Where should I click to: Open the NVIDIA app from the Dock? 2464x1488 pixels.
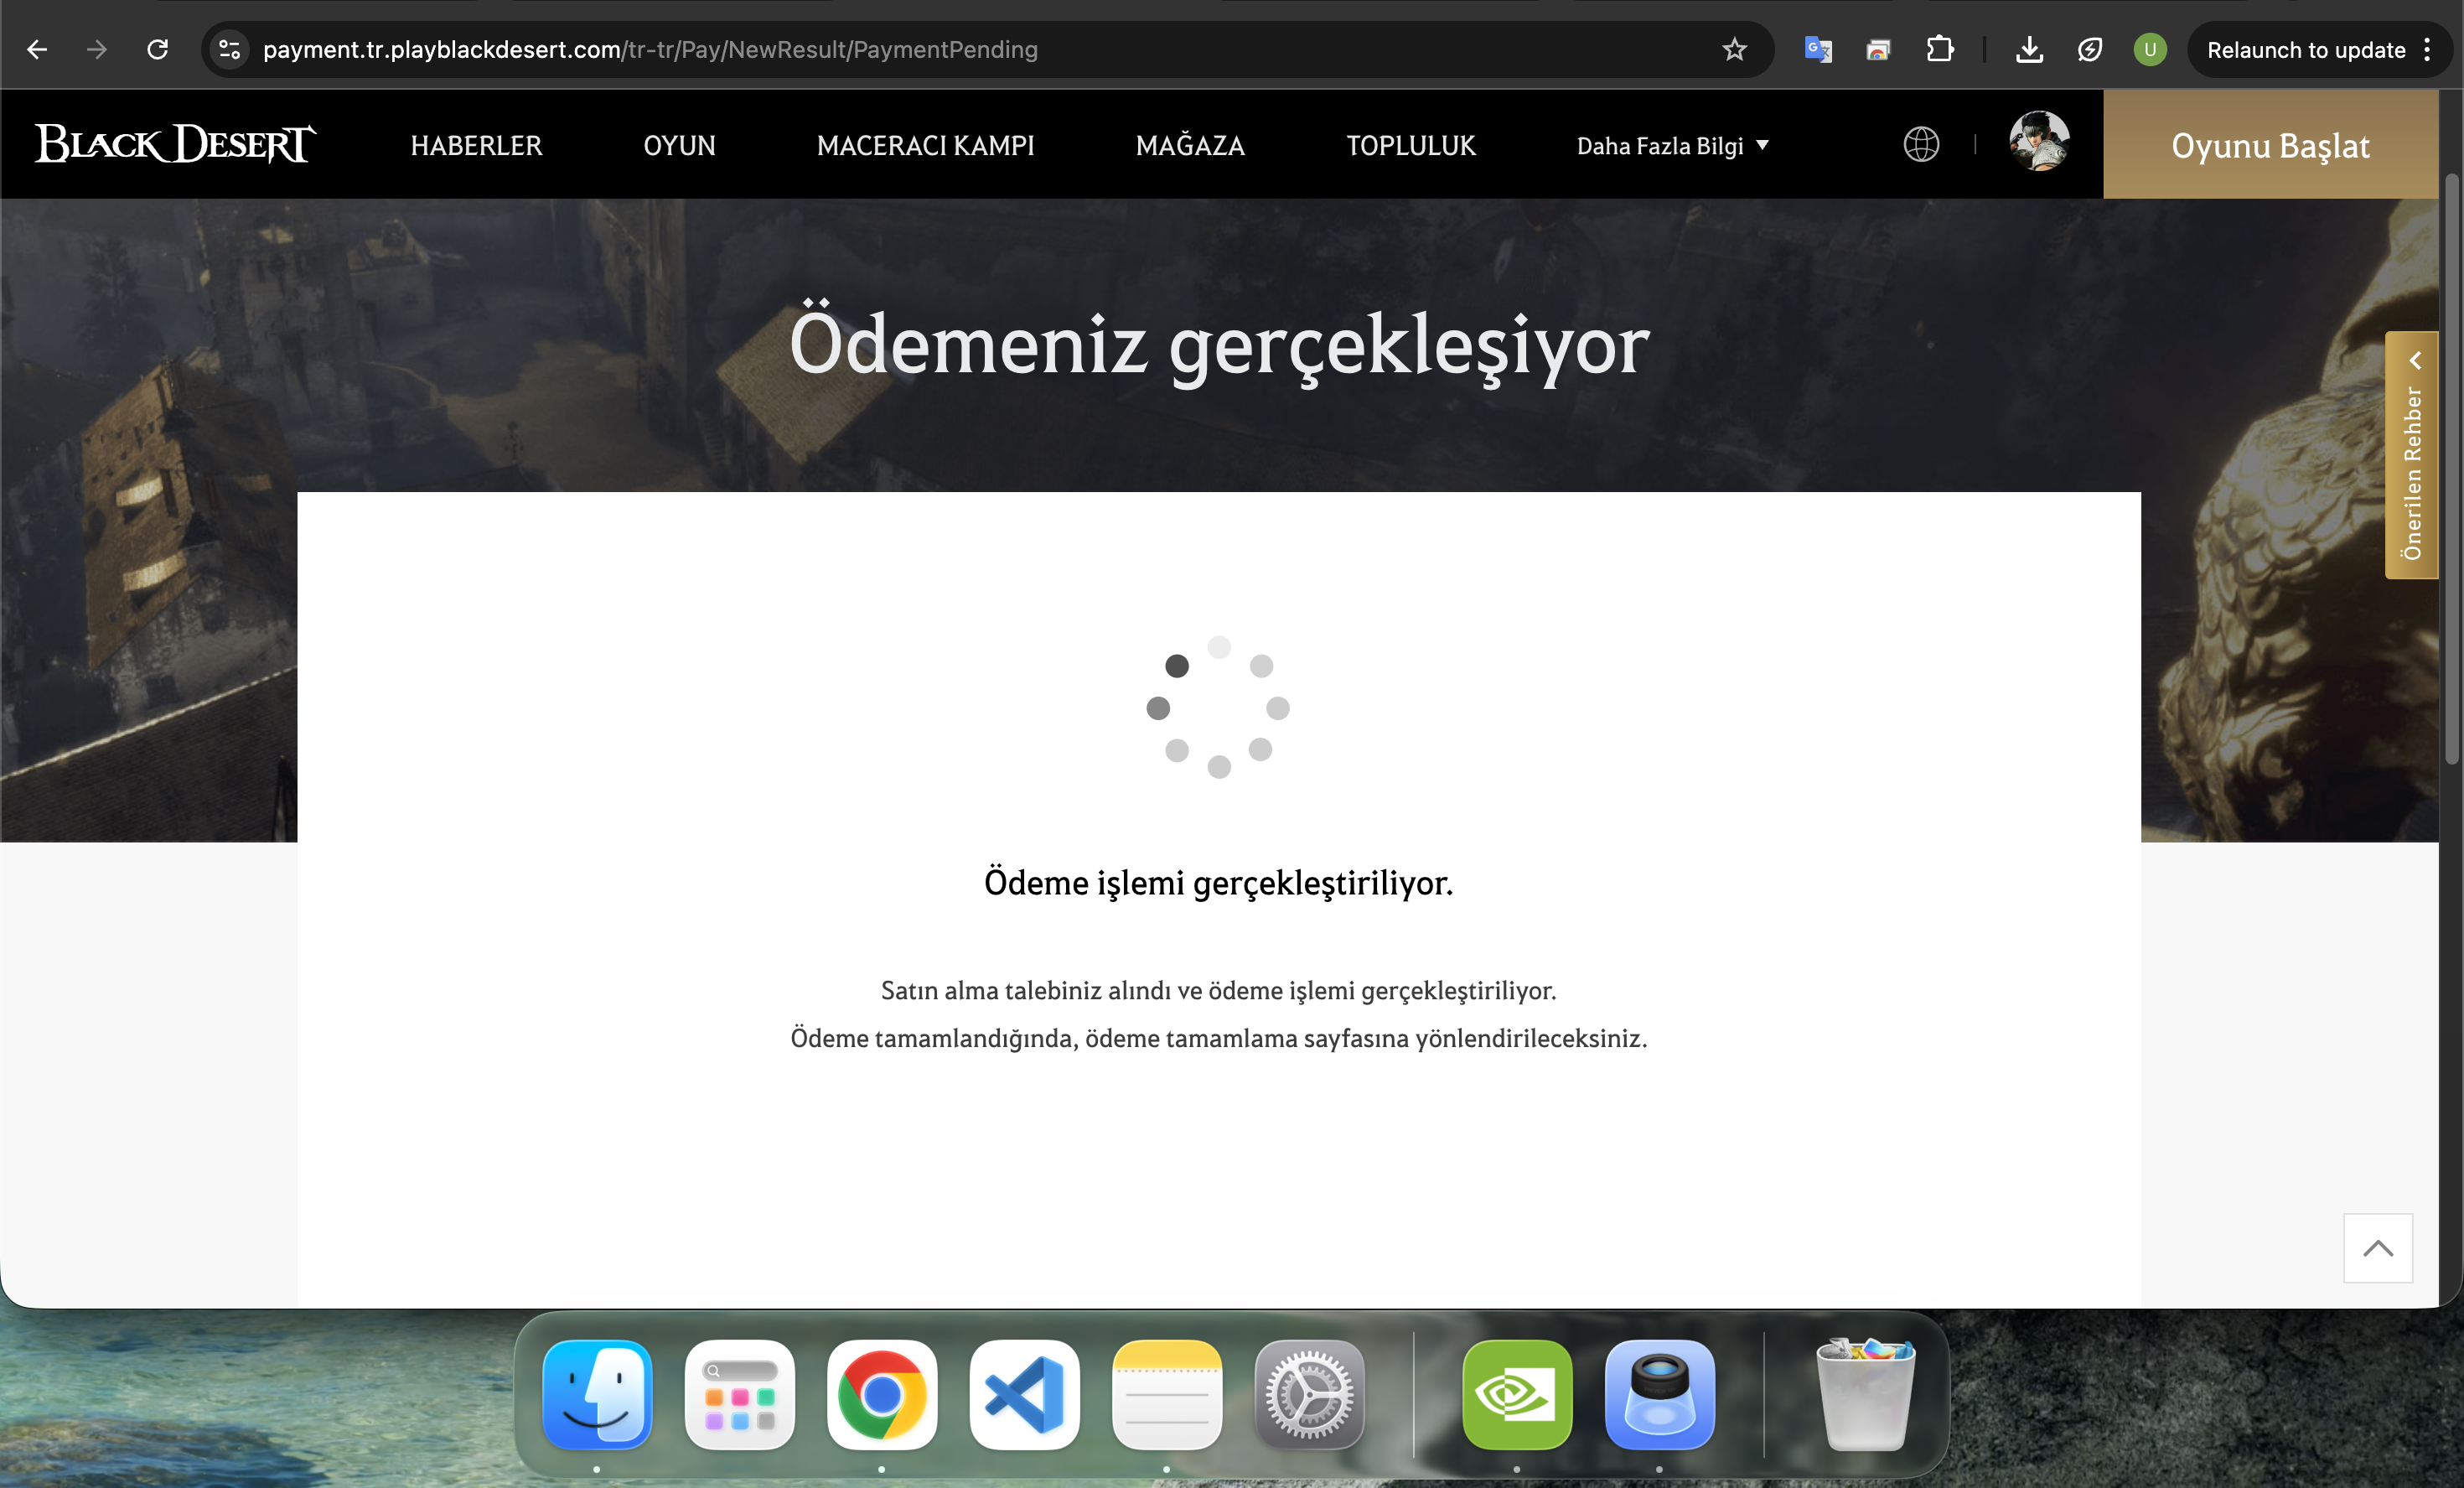click(x=1517, y=1394)
